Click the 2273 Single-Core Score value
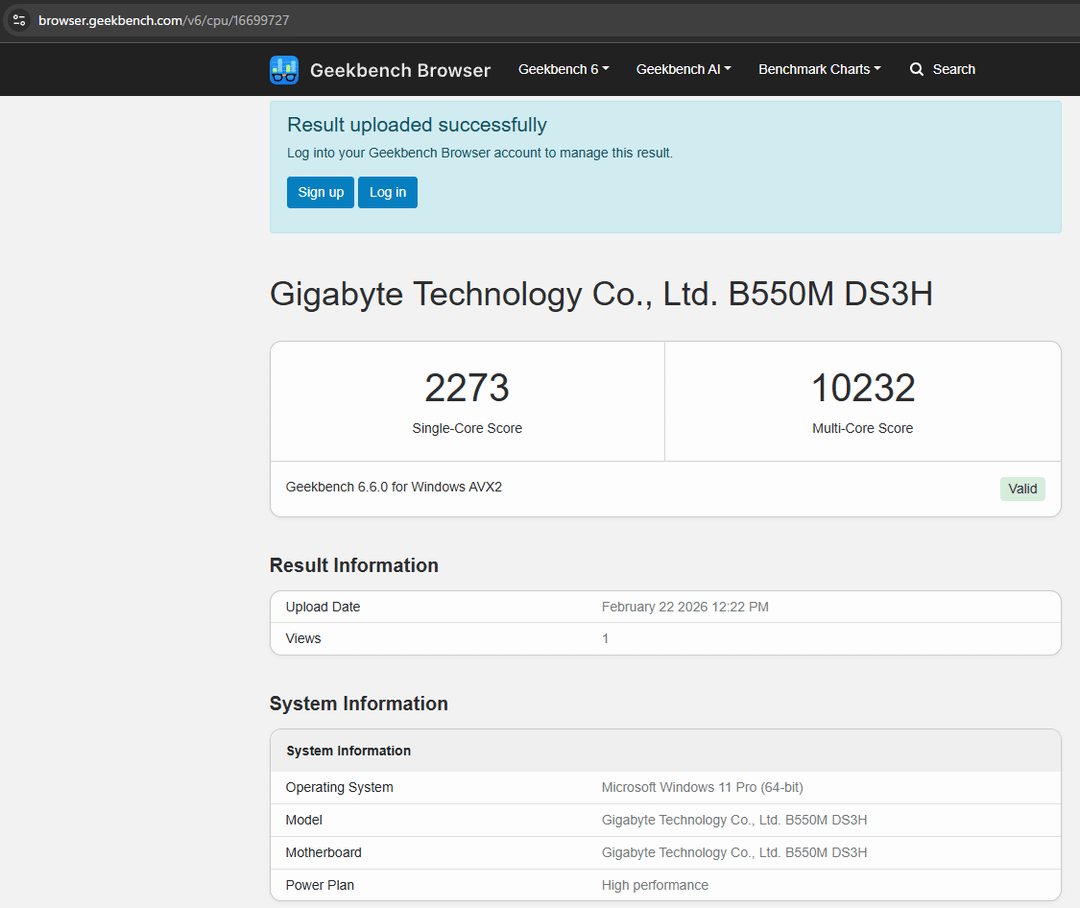This screenshot has width=1080, height=908. tap(467, 388)
